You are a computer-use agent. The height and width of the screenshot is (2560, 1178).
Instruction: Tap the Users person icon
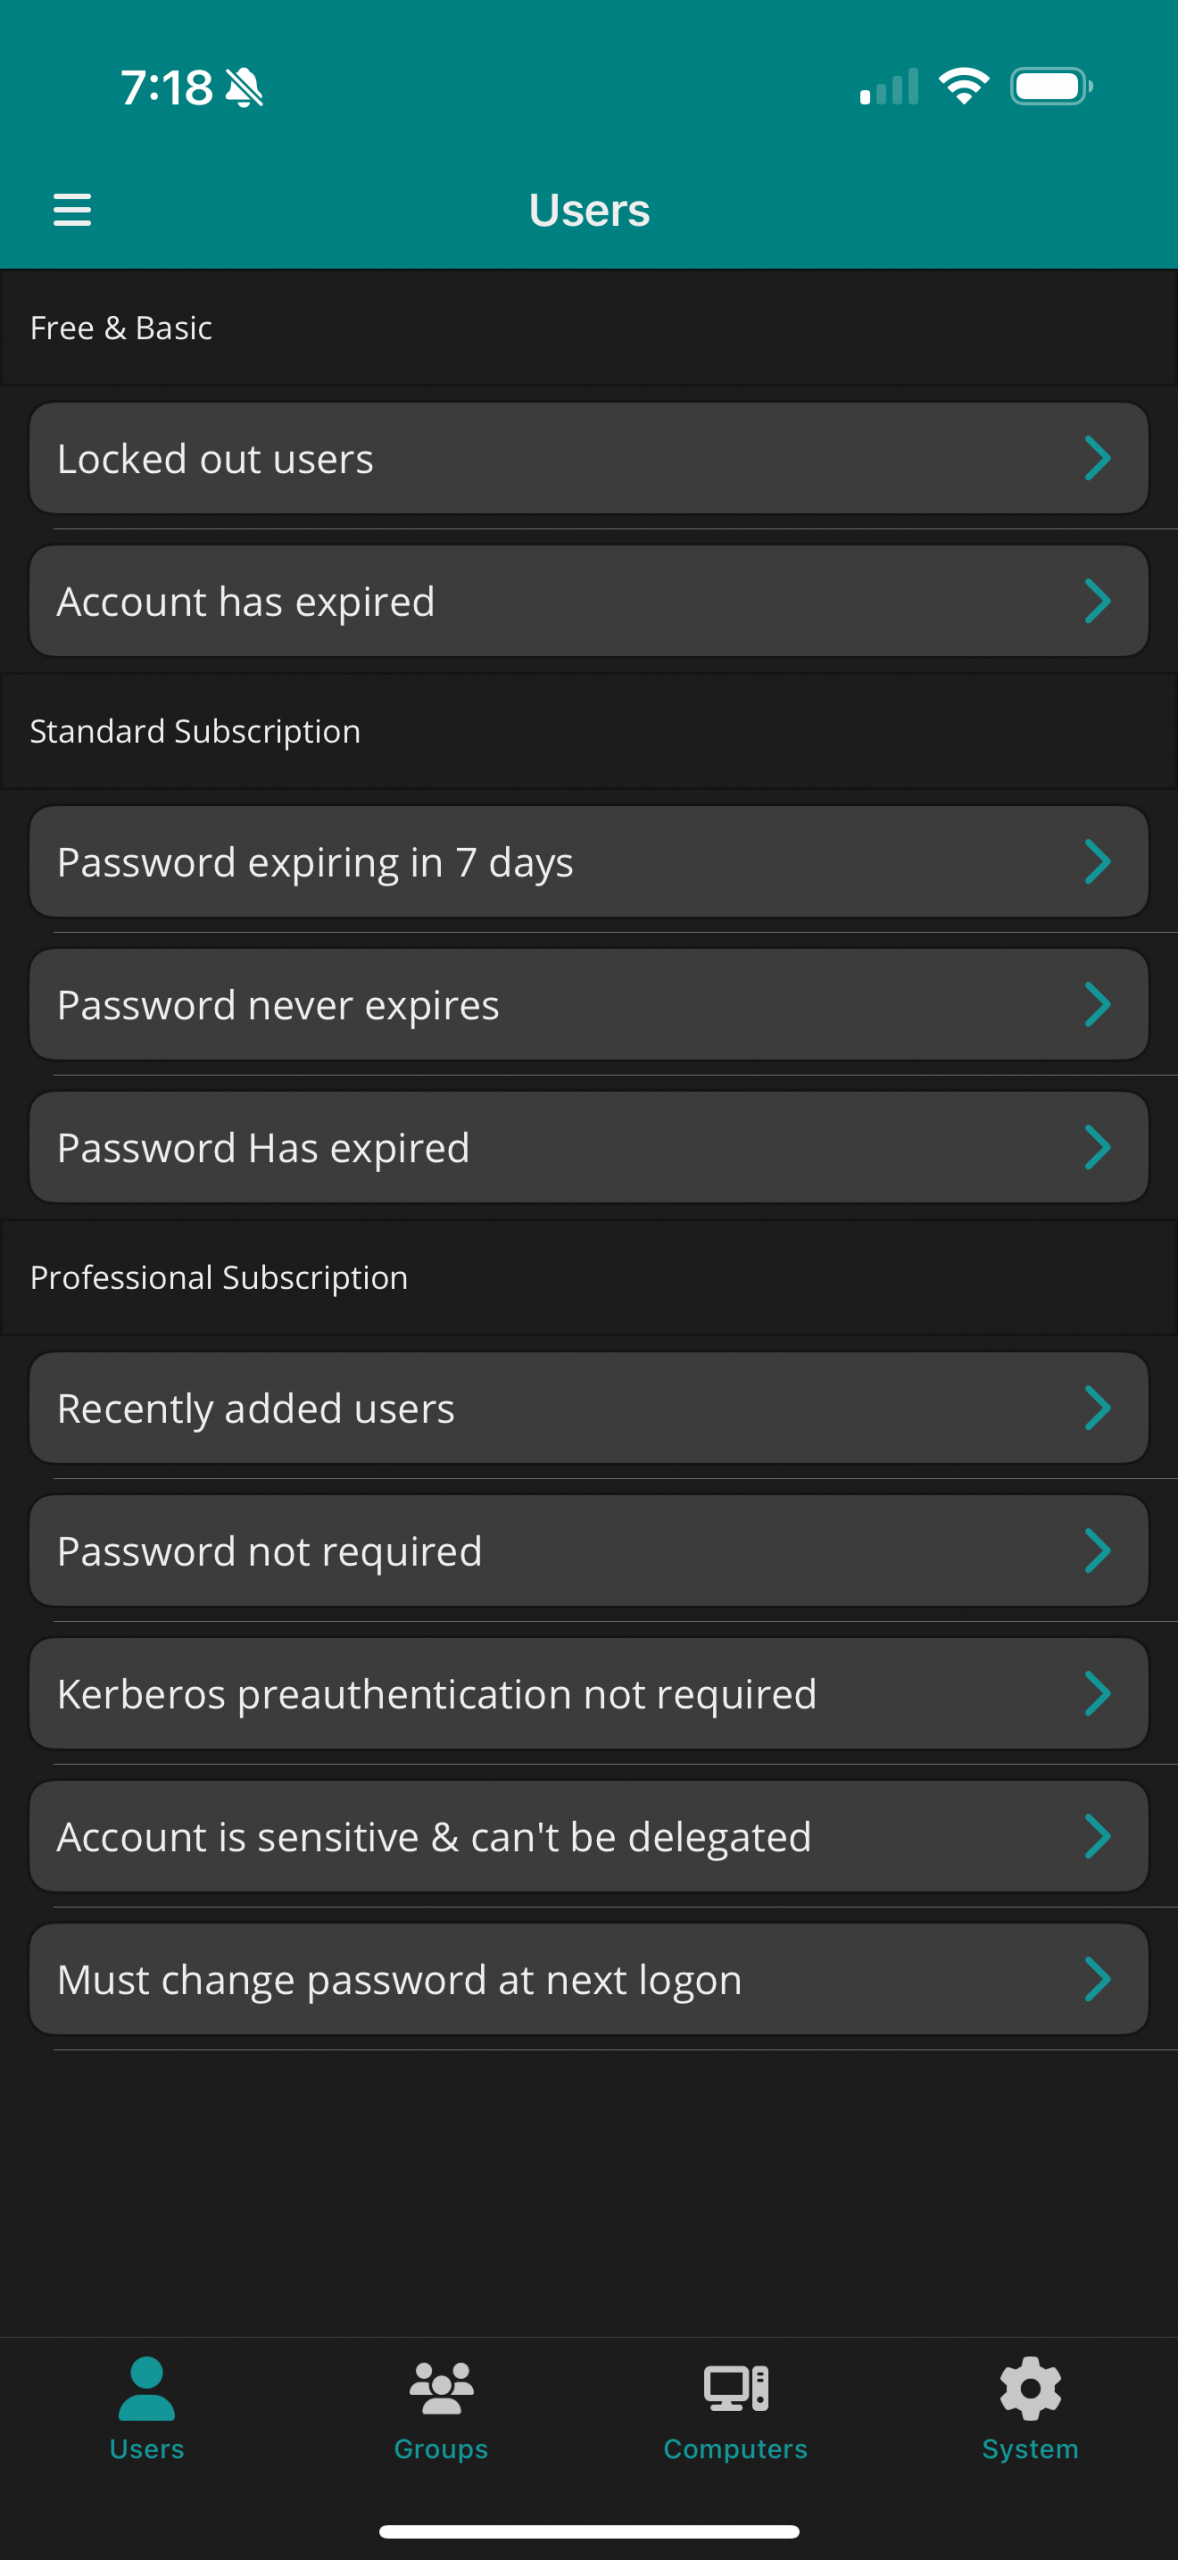coord(147,2388)
